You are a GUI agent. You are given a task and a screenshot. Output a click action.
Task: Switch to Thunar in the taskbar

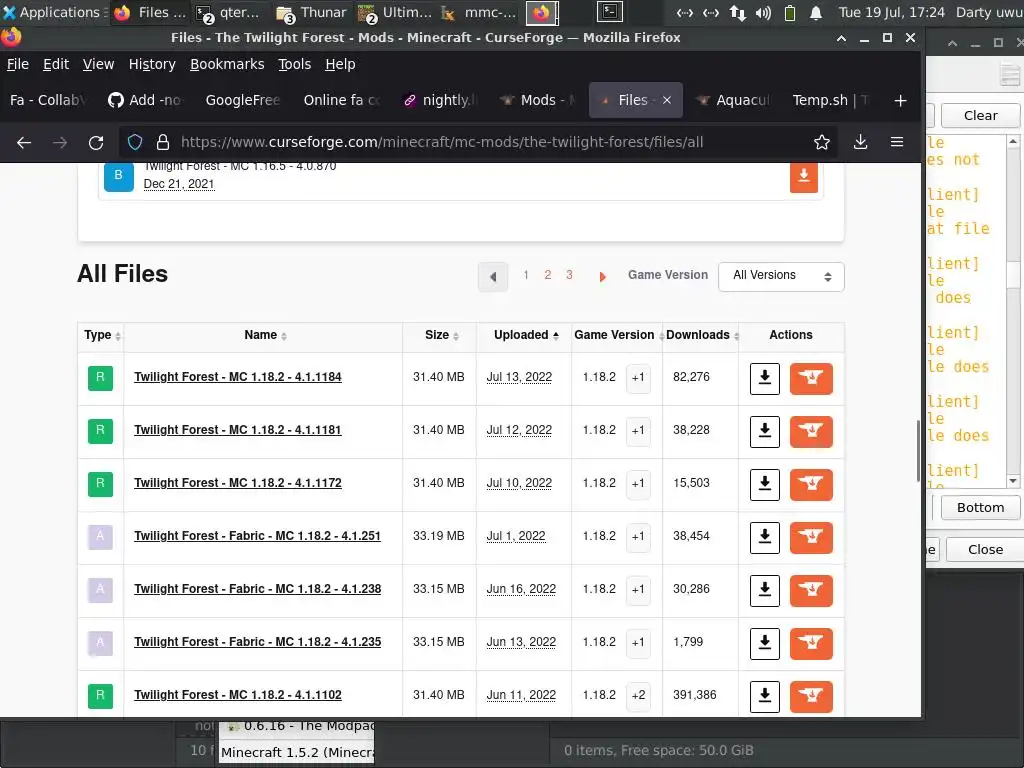[313, 12]
